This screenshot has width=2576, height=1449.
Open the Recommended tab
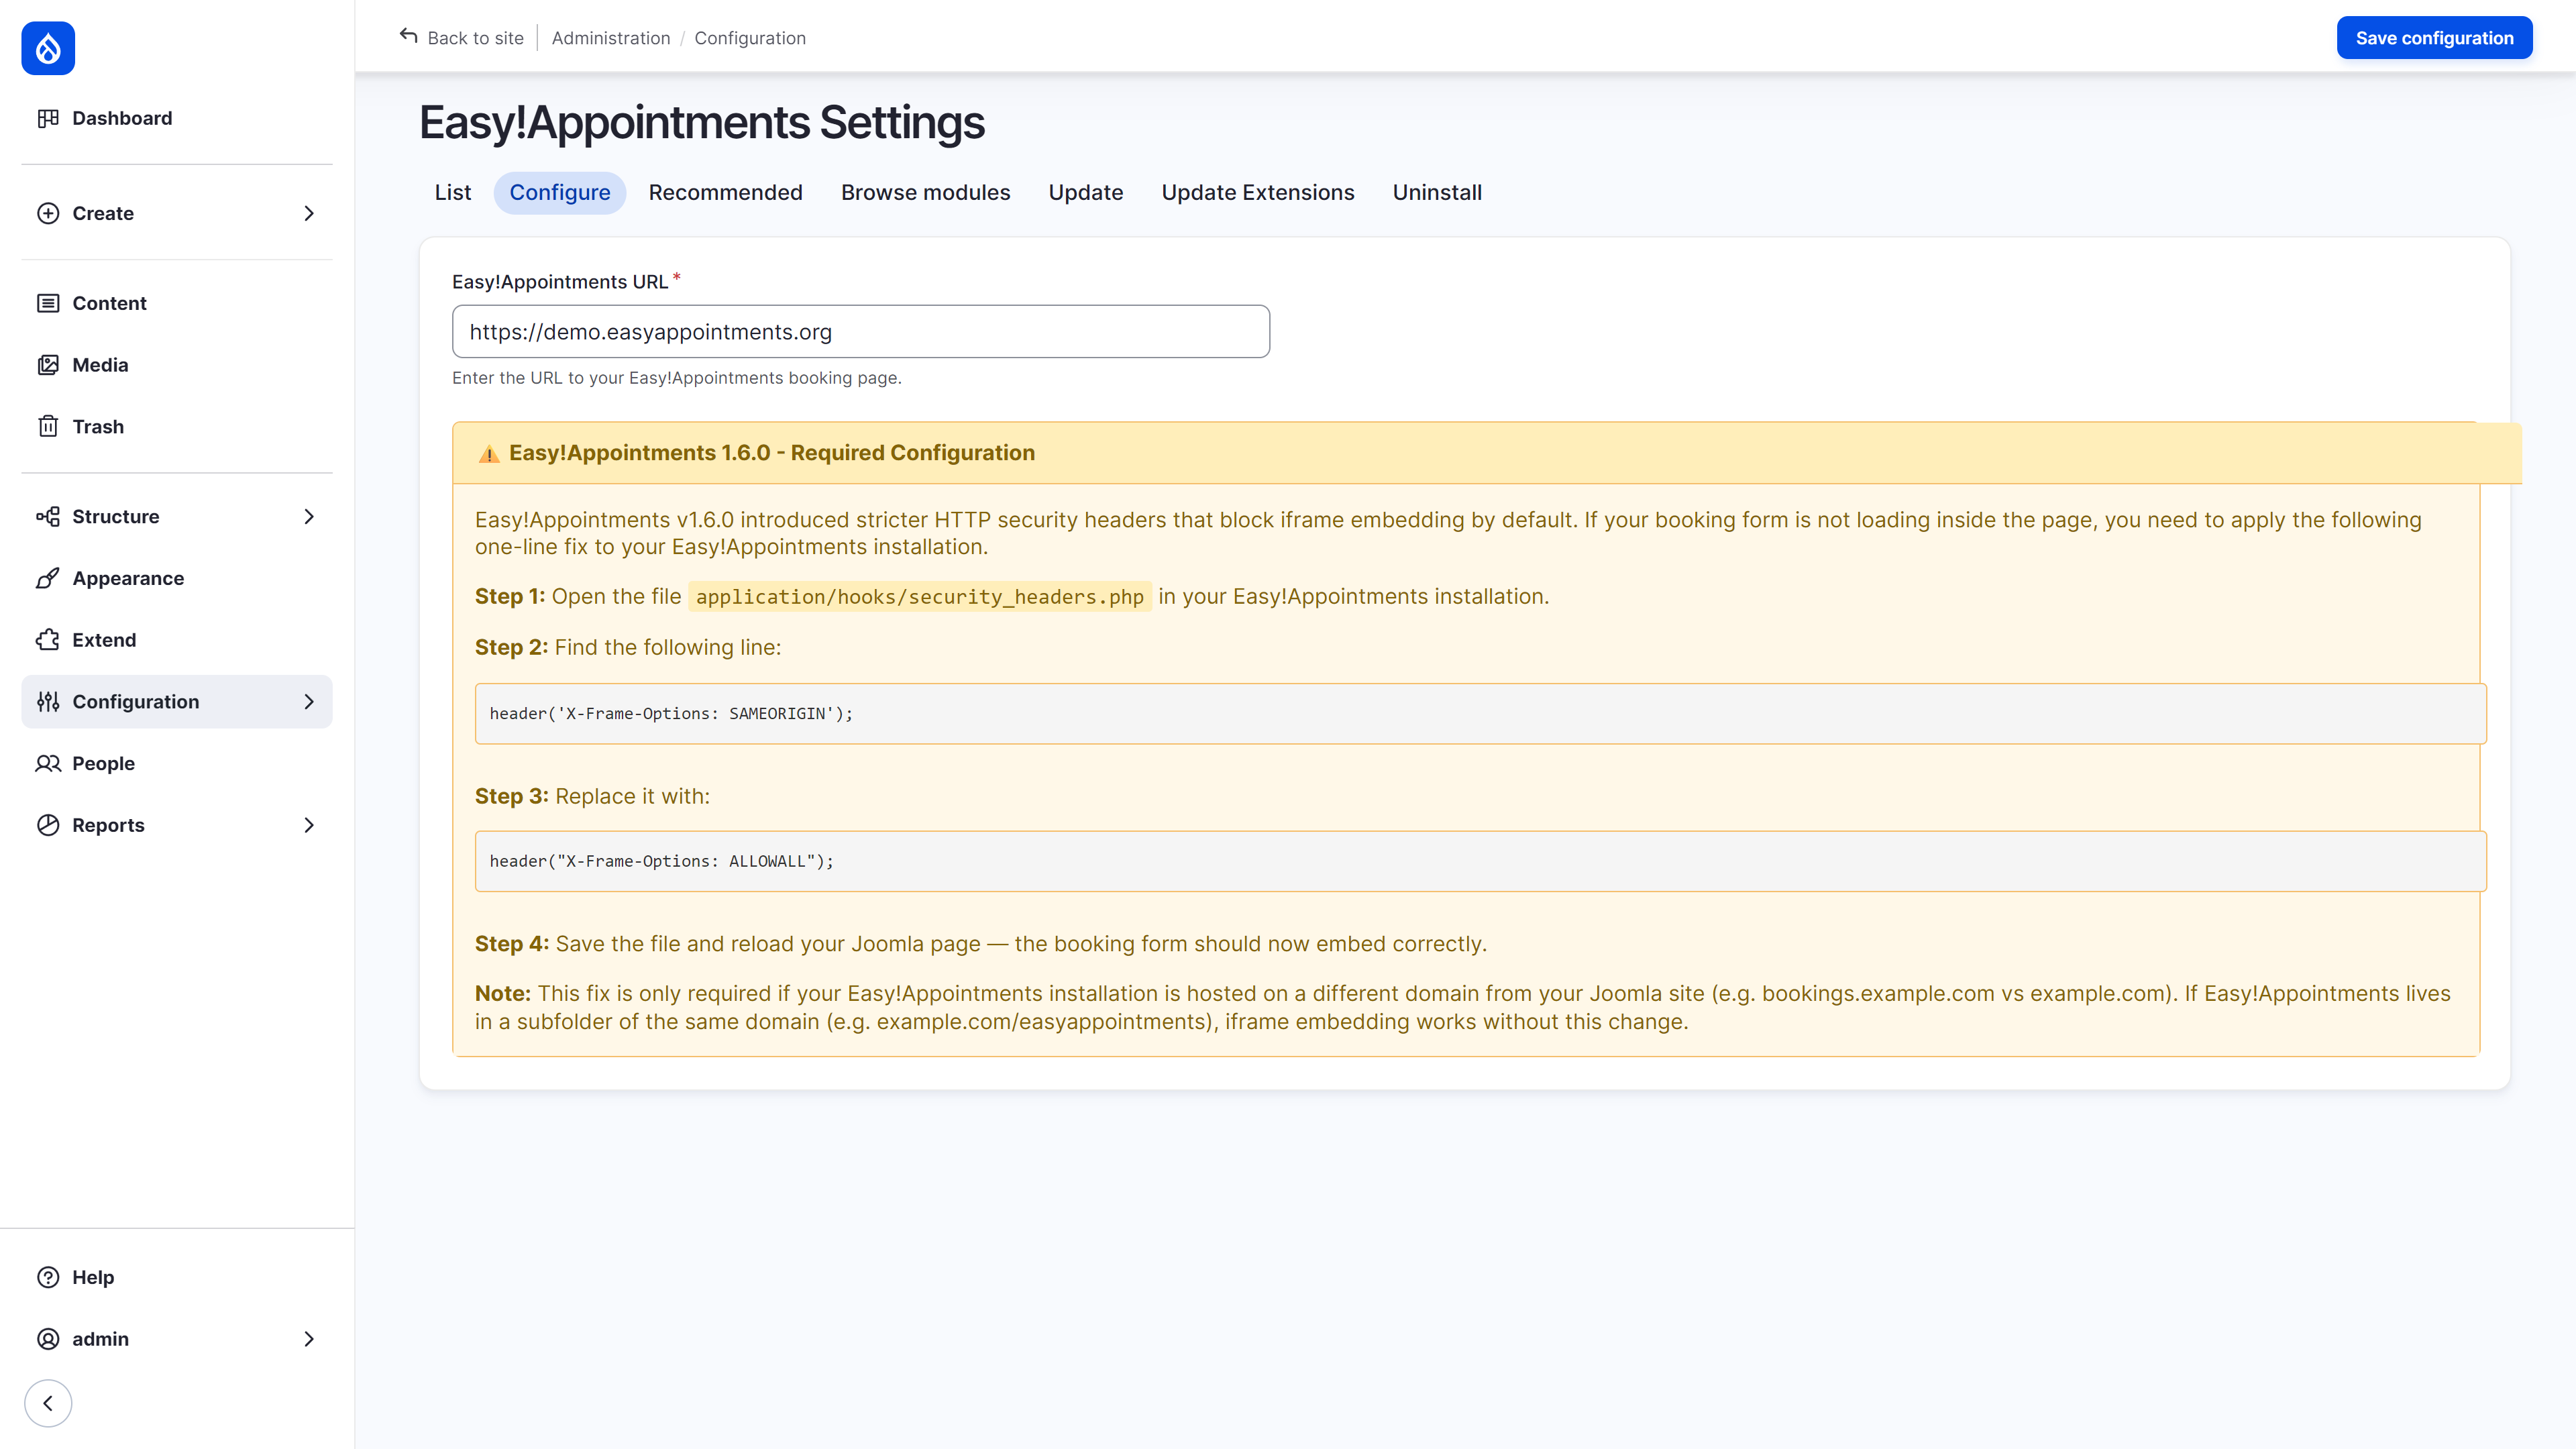(x=726, y=192)
